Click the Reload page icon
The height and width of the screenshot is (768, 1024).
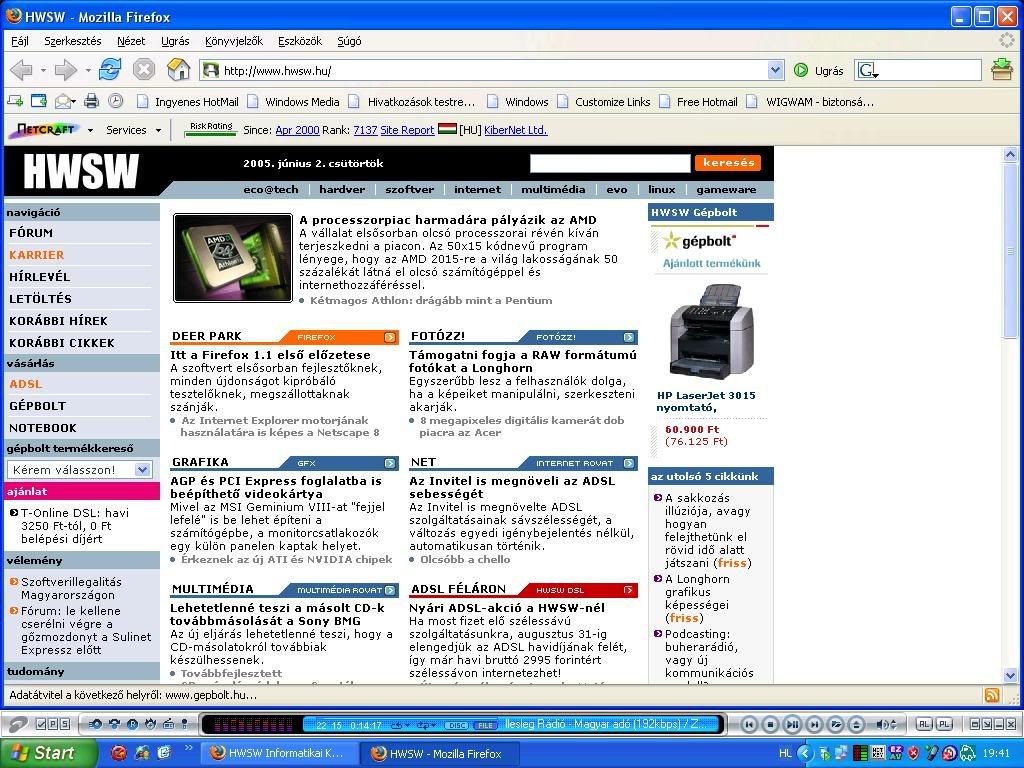110,69
